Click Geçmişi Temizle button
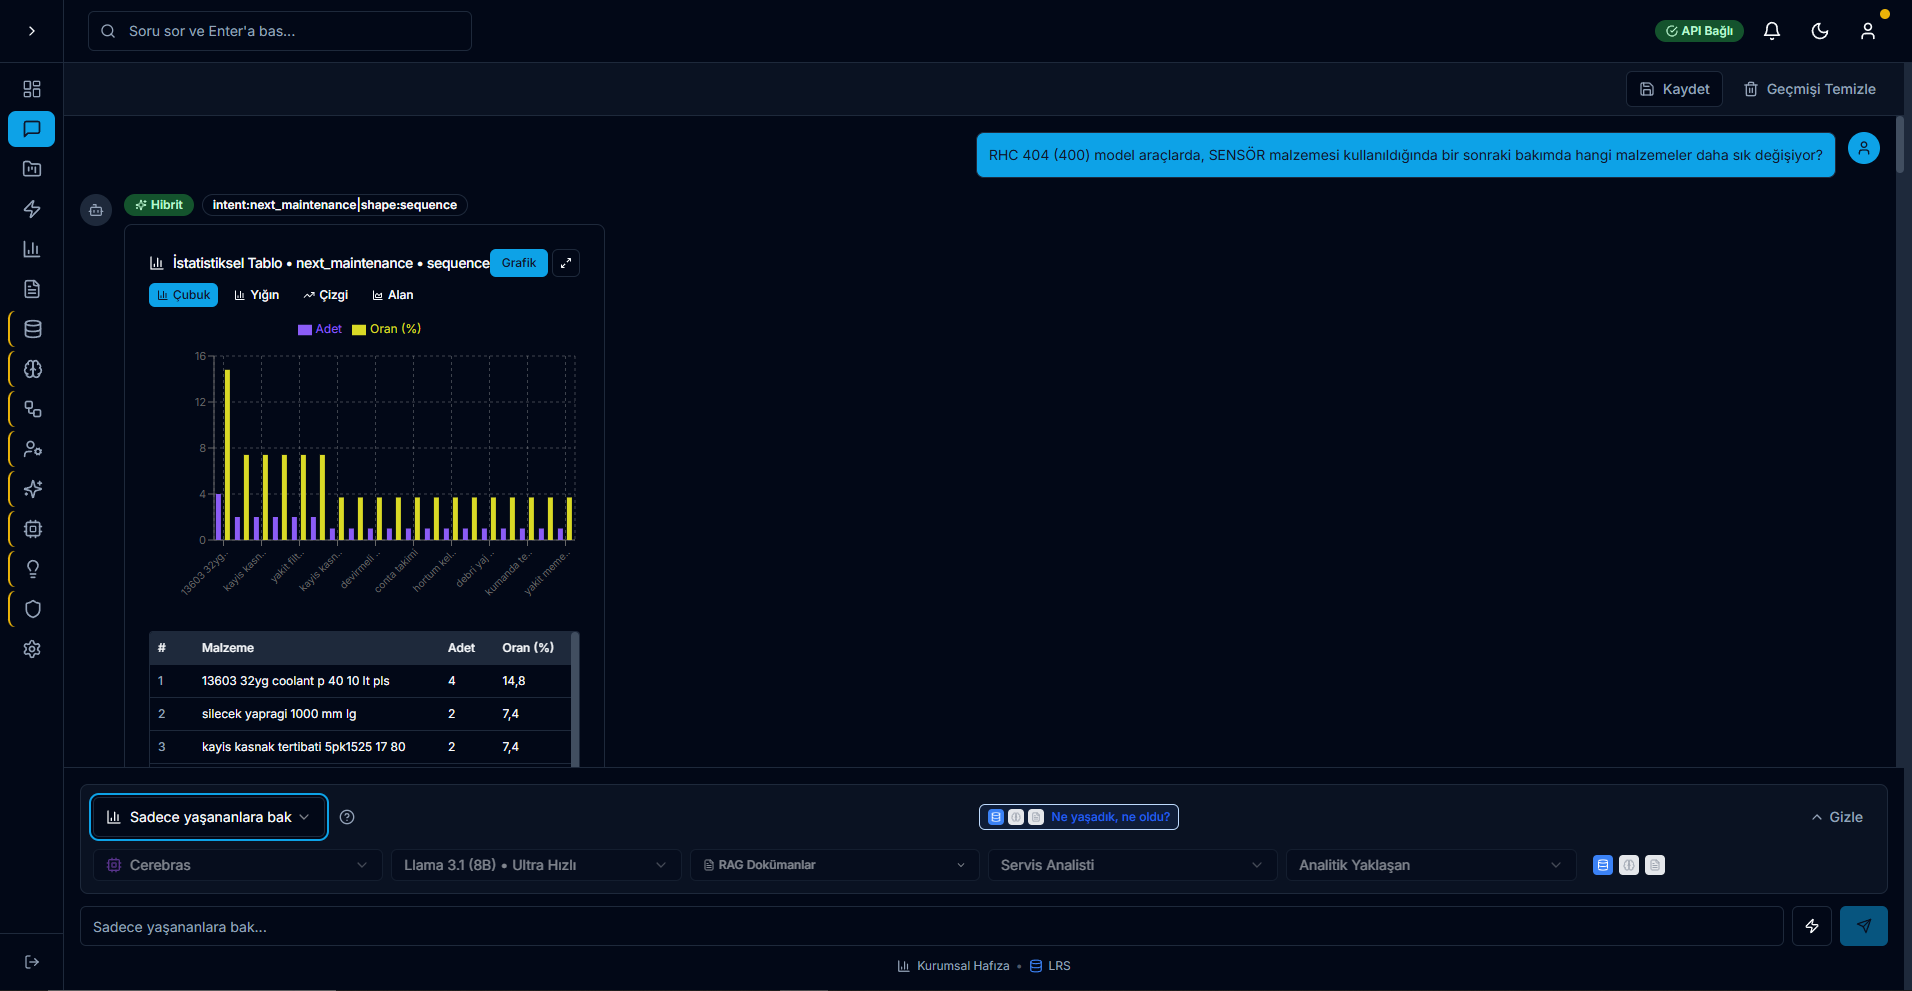 (x=1810, y=89)
